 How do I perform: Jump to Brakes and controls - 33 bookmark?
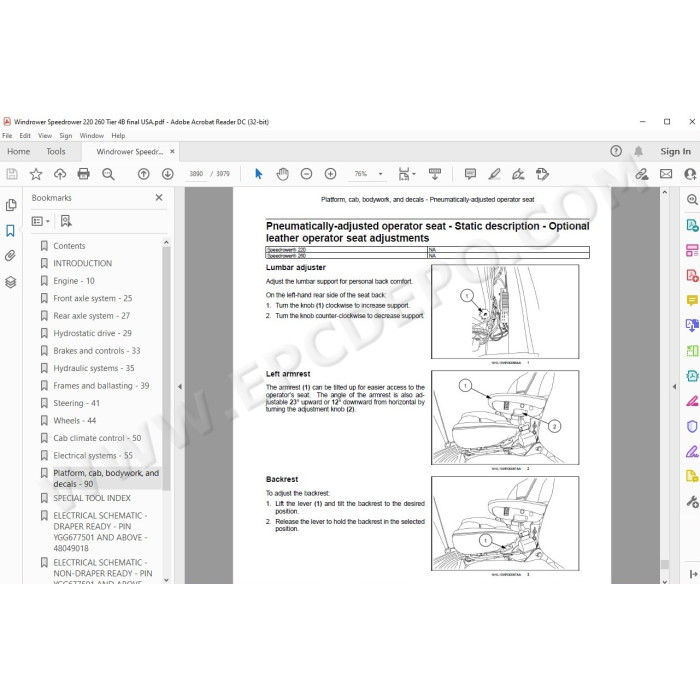(96, 350)
